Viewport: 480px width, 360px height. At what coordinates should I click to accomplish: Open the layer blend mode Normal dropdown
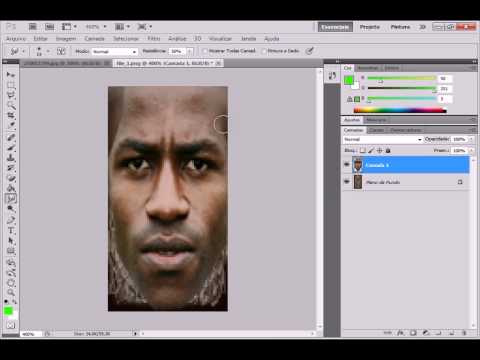tap(383, 139)
